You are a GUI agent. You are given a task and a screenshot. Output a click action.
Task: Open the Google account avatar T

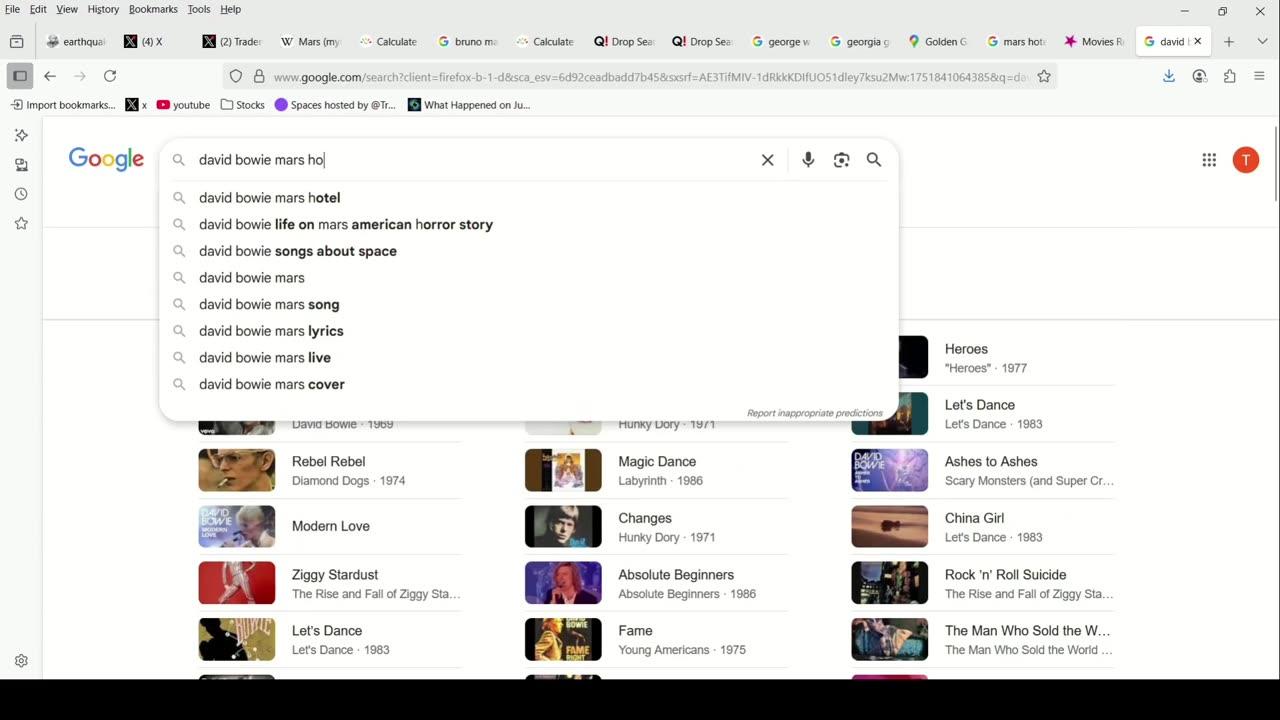pos(1245,160)
